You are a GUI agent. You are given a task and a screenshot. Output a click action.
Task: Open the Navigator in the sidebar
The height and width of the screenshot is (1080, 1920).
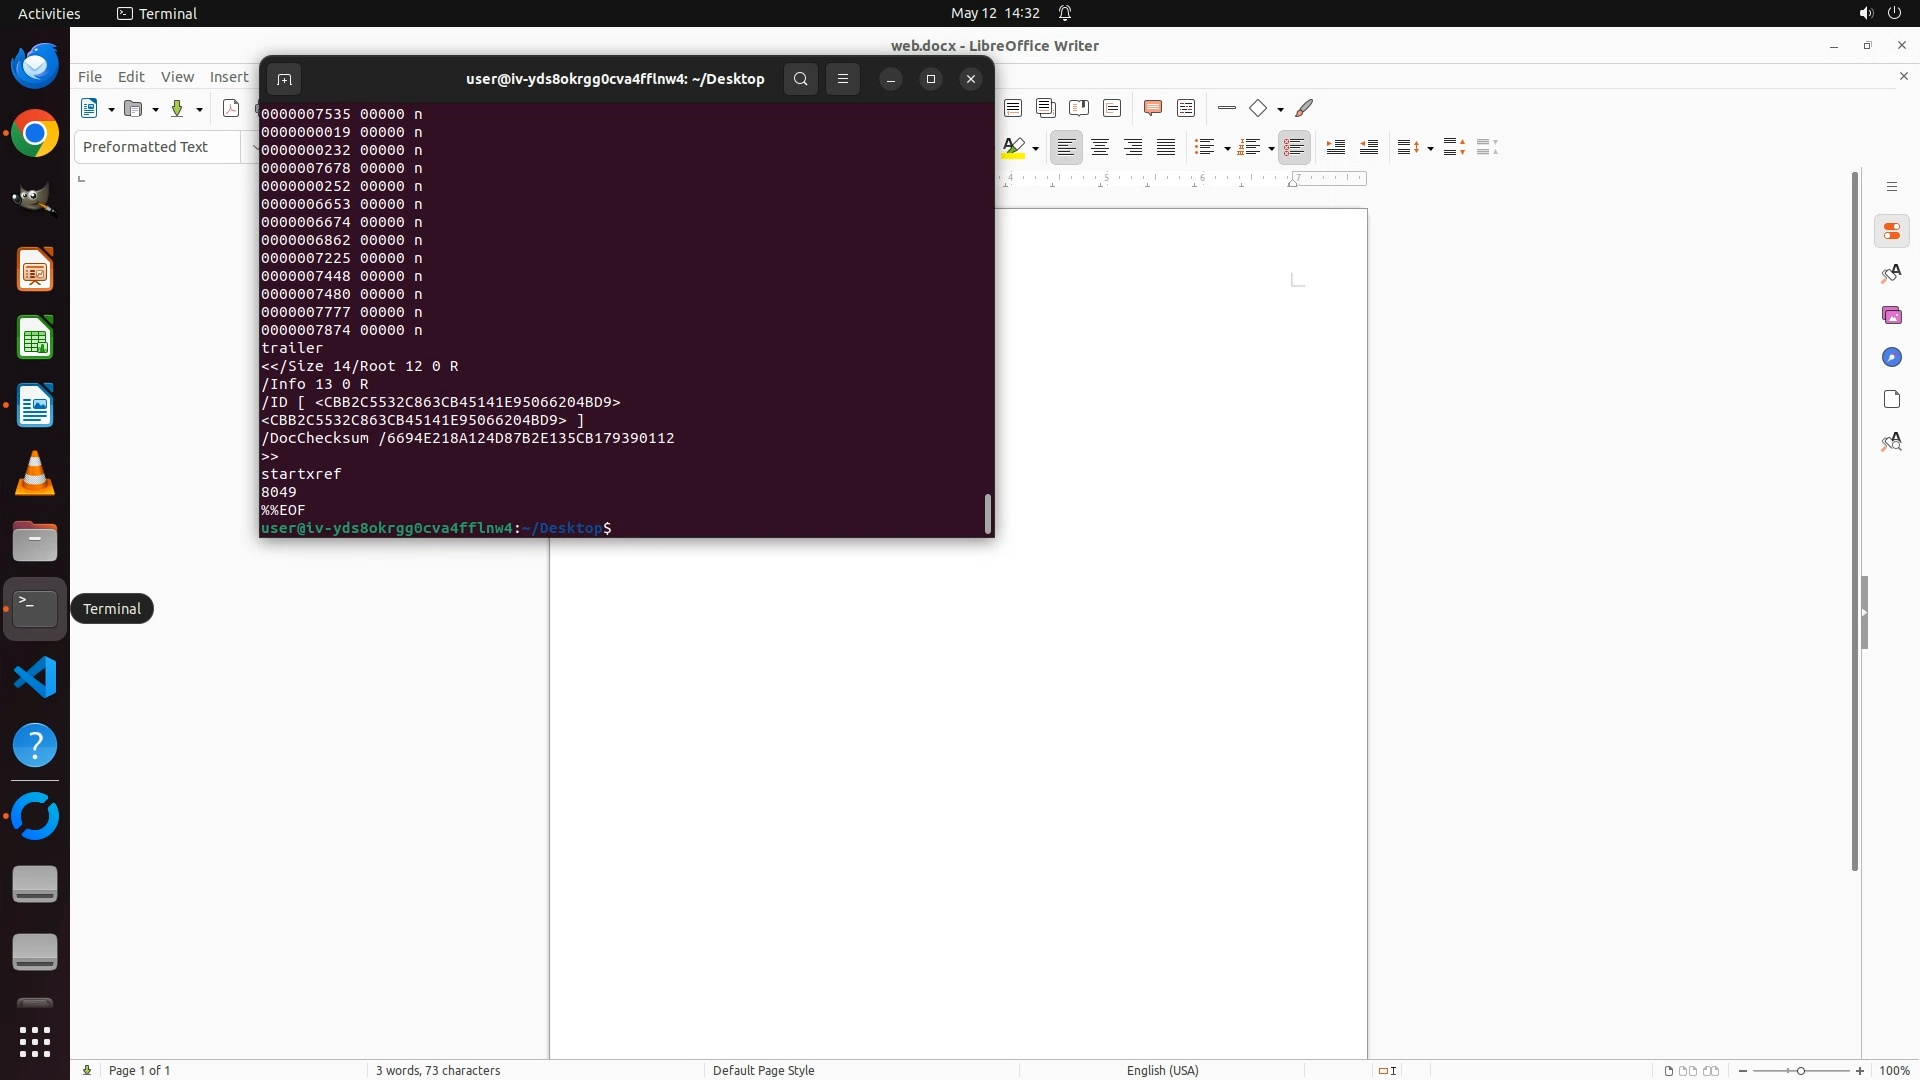point(1891,357)
